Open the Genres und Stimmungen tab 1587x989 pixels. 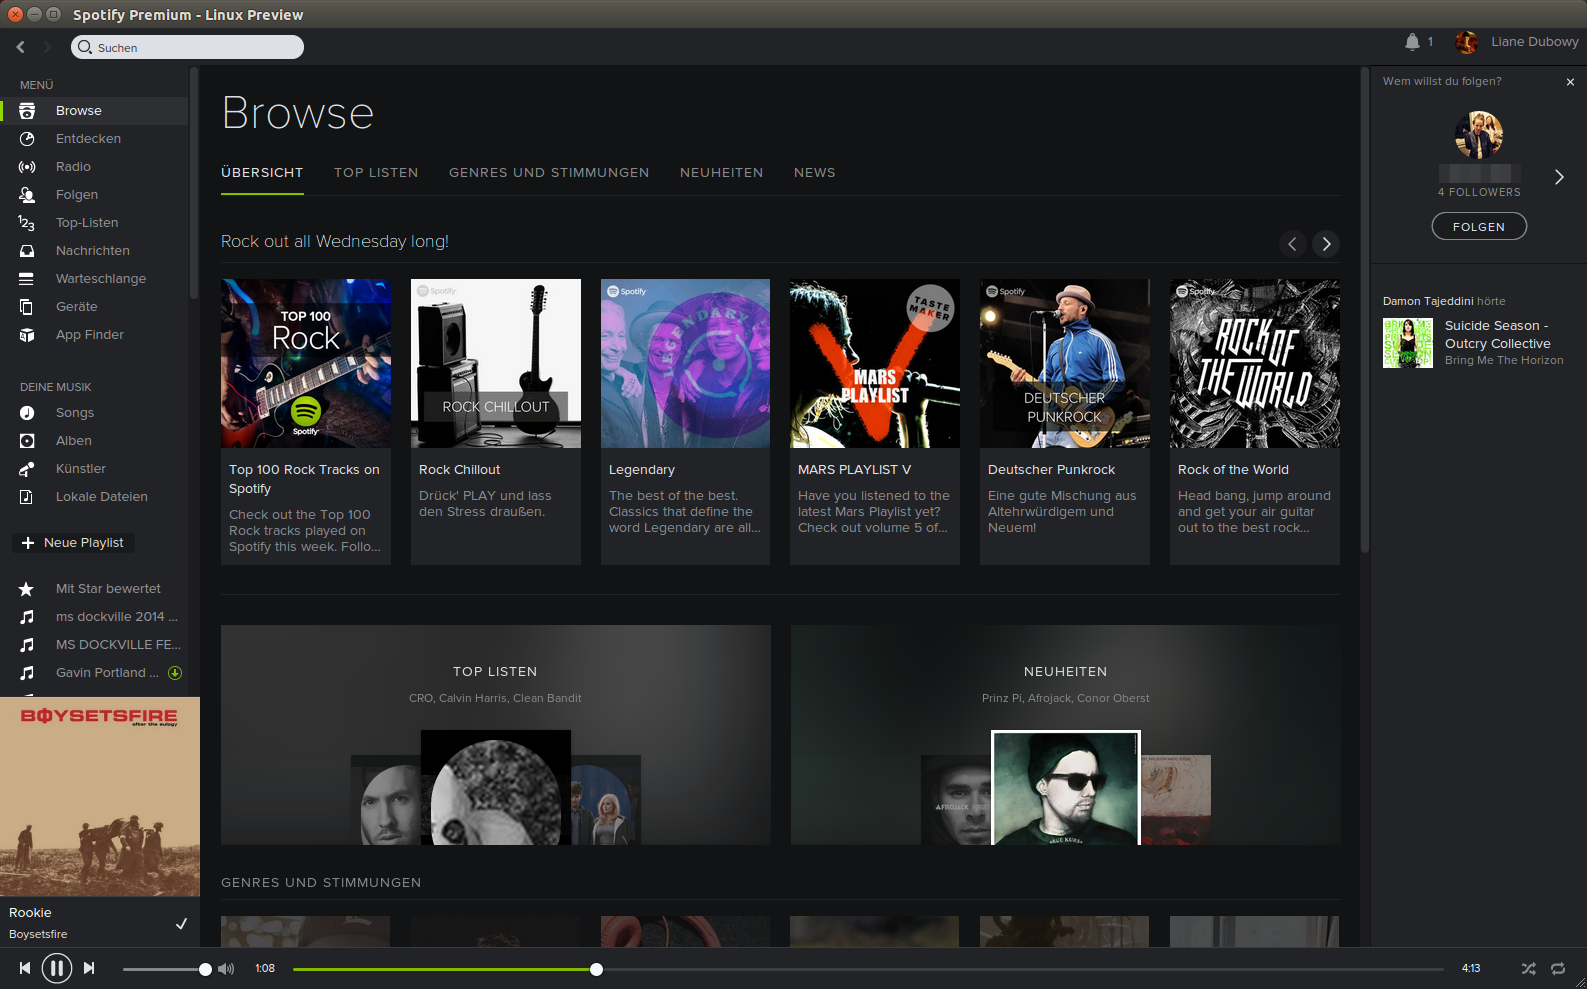click(549, 173)
